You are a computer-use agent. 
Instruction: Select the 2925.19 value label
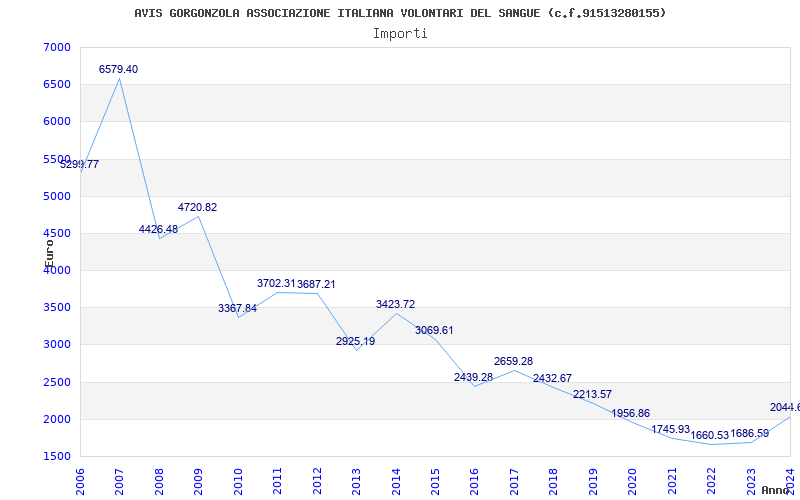[x=356, y=341]
